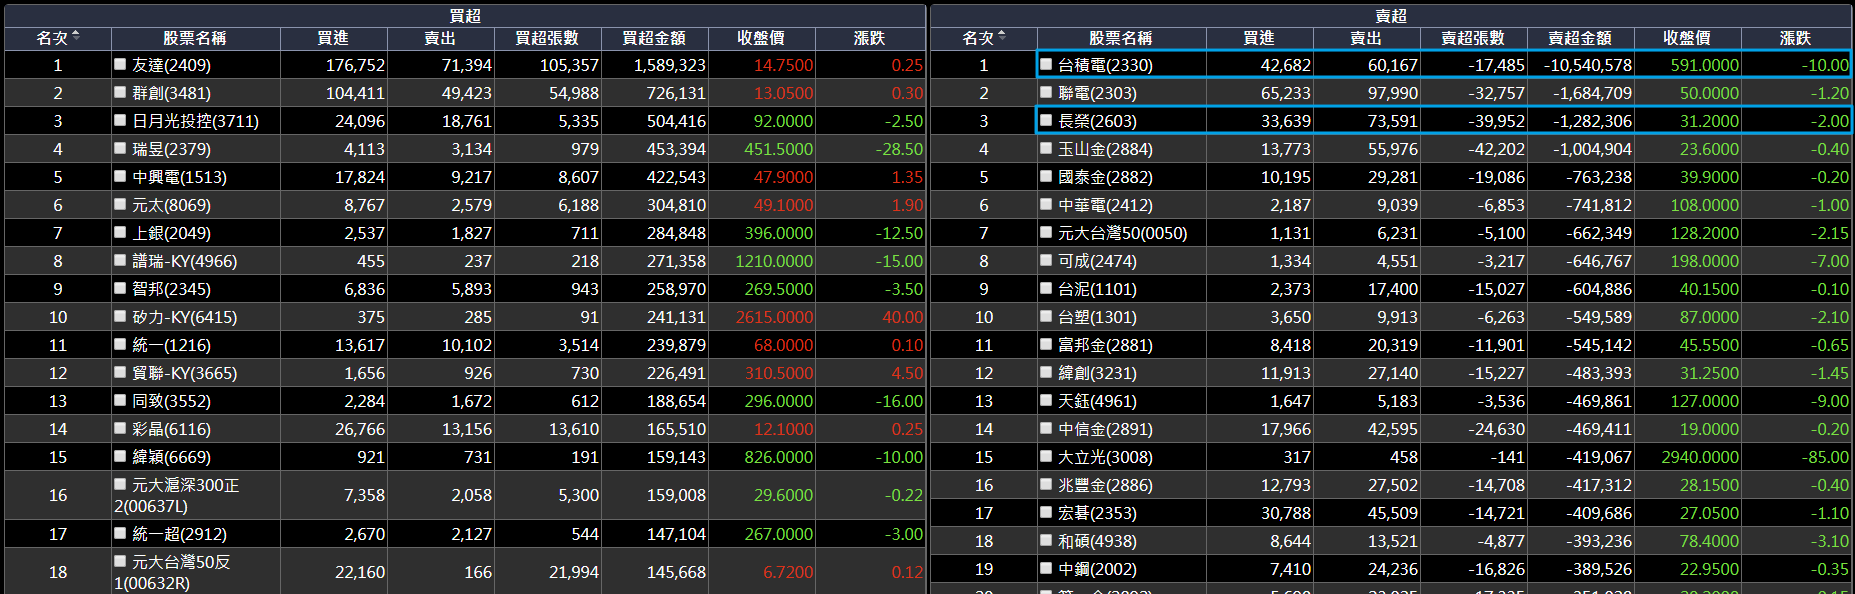1855x594 pixels.
Task: Click 元大滬深300正2(00637L) entry
Action: tap(177, 495)
